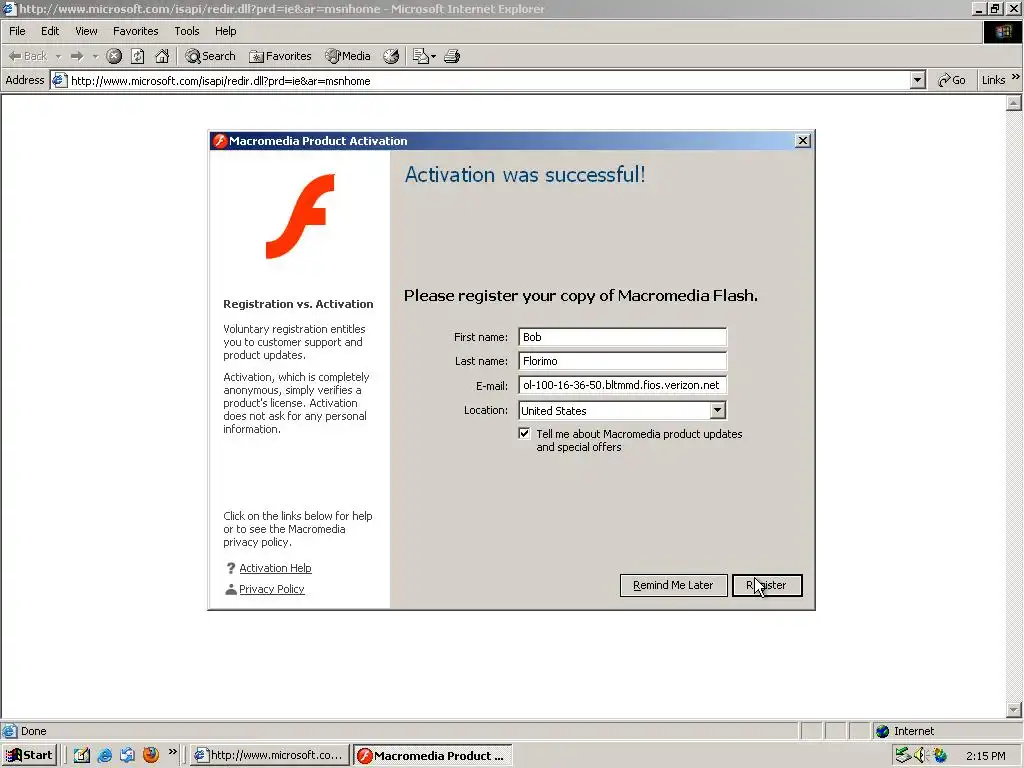Open the Activation Help link
1024x768 pixels.
(x=275, y=568)
